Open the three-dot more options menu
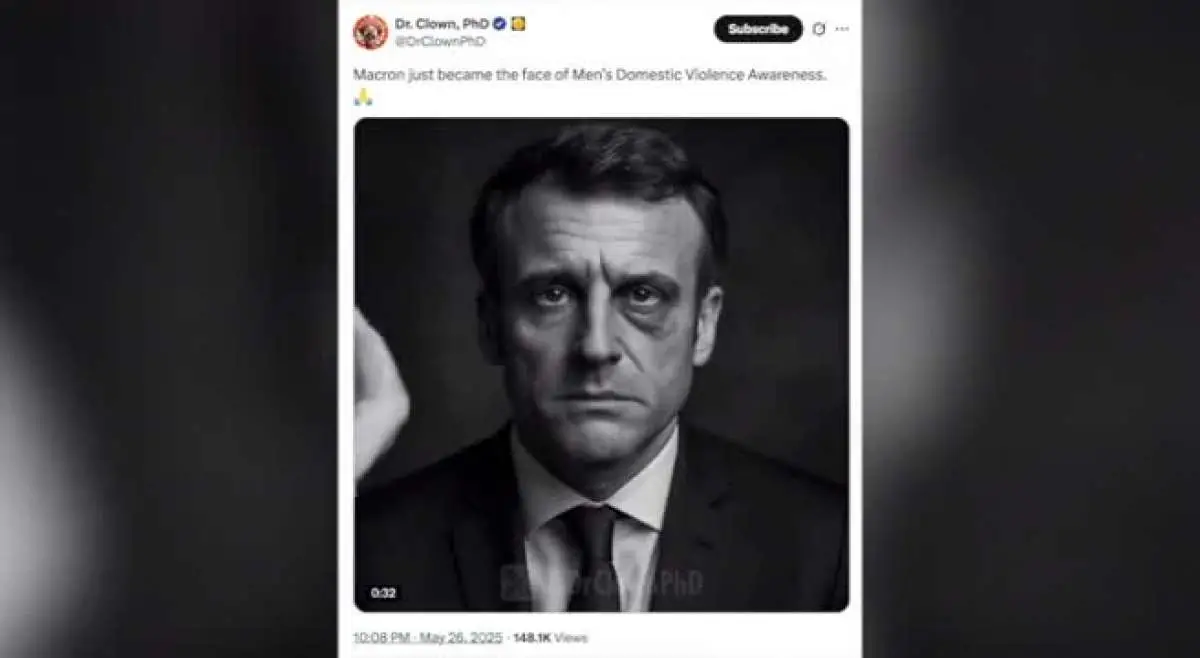Image resolution: width=1200 pixels, height=658 pixels. [x=842, y=29]
